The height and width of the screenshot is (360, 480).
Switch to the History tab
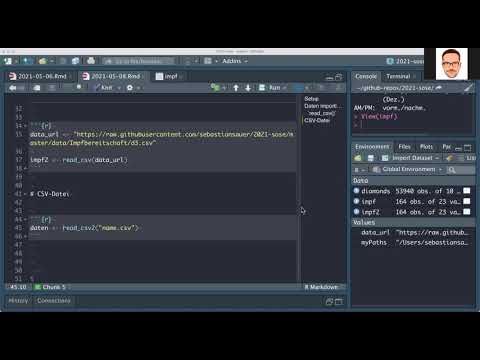point(18,301)
